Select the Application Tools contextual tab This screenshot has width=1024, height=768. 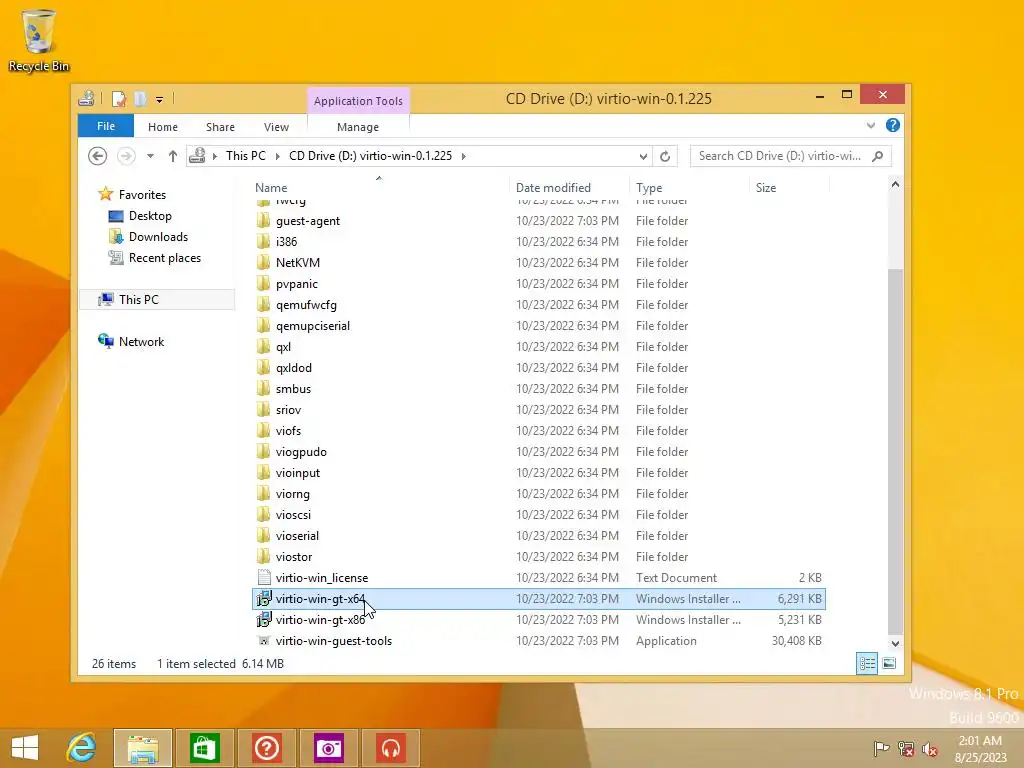(358, 101)
